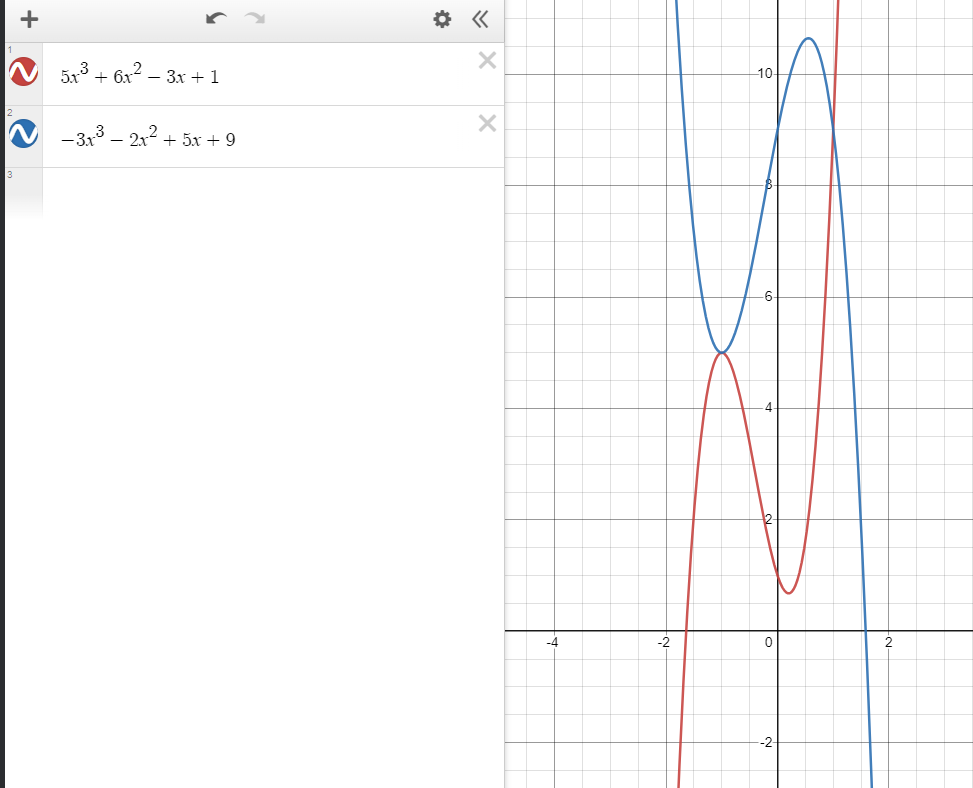
Task: Click the red curve's x-intercept
Action: 686,630
